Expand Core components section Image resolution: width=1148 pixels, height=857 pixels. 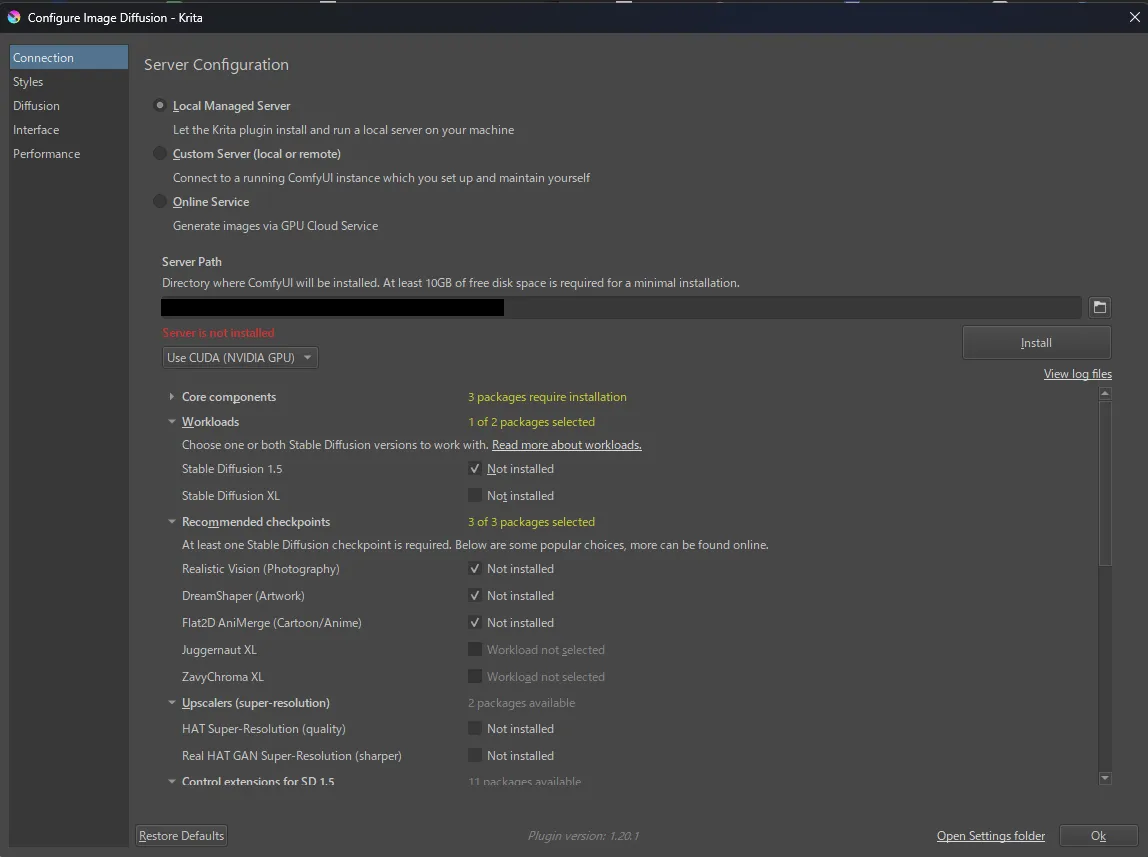[171, 397]
